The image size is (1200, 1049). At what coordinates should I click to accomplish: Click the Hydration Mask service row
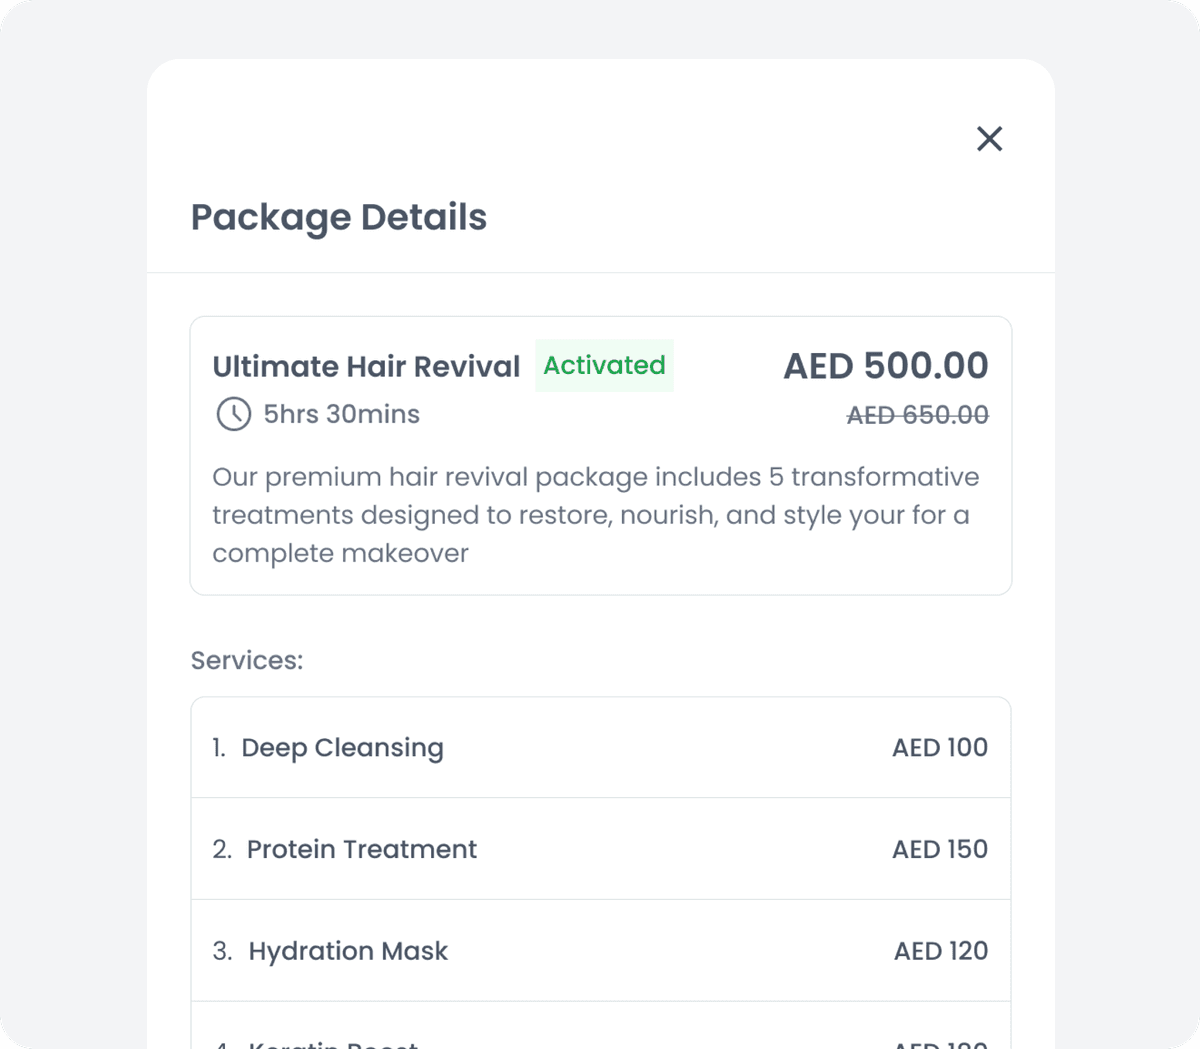pyautogui.click(x=348, y=951)
